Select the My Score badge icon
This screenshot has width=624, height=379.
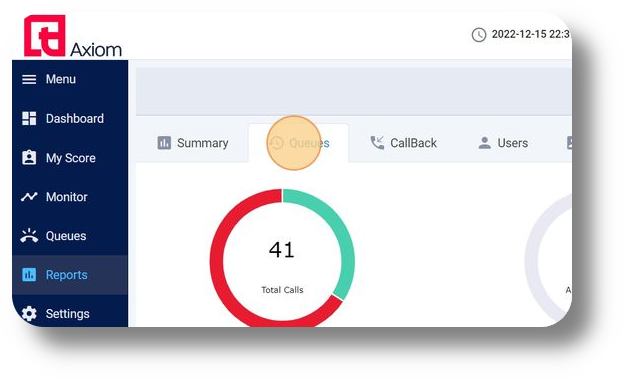[x=29, y=158]
